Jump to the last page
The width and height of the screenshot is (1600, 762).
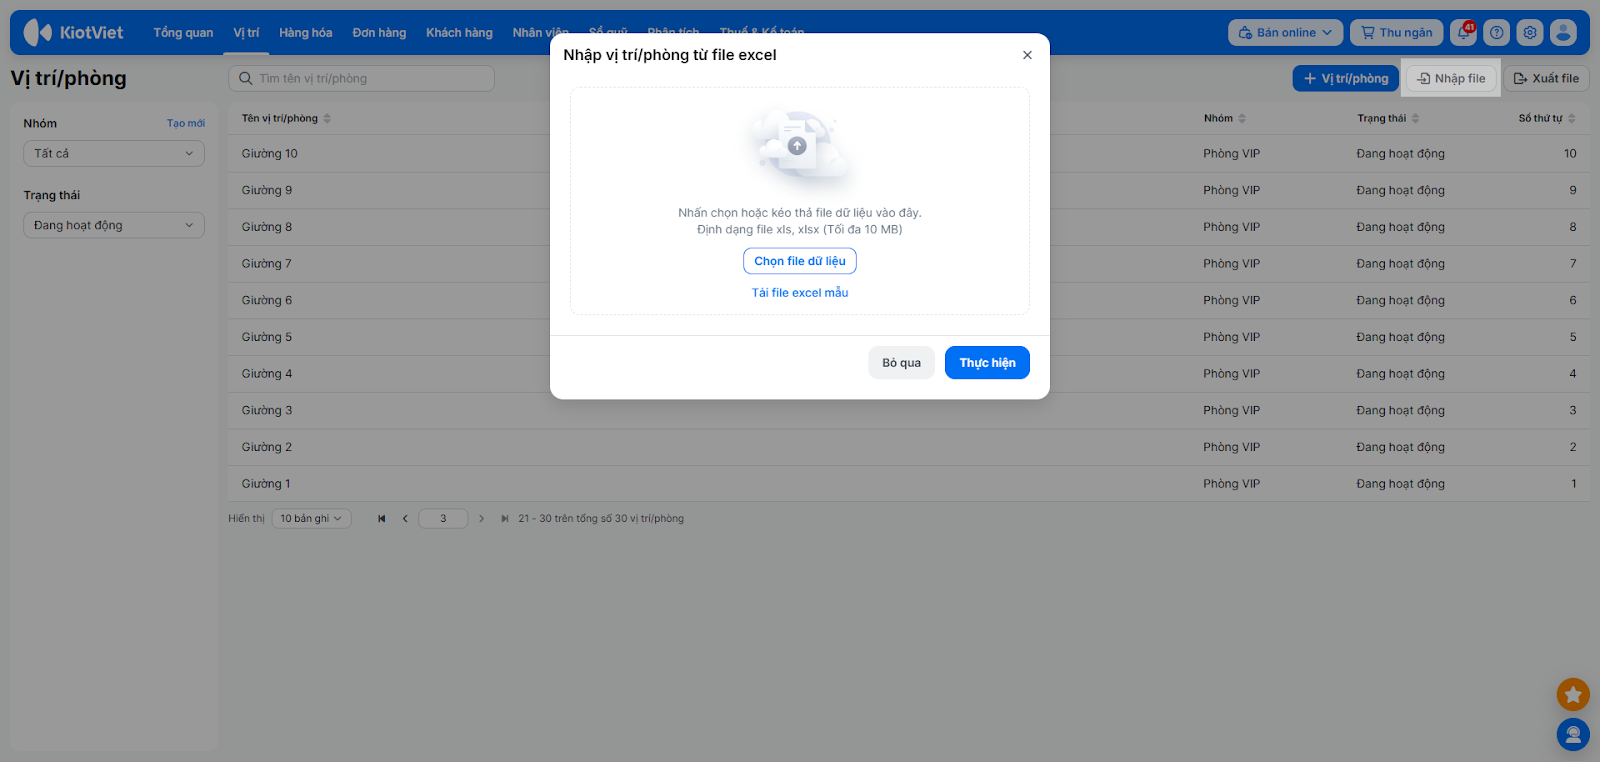pos(505,518)
